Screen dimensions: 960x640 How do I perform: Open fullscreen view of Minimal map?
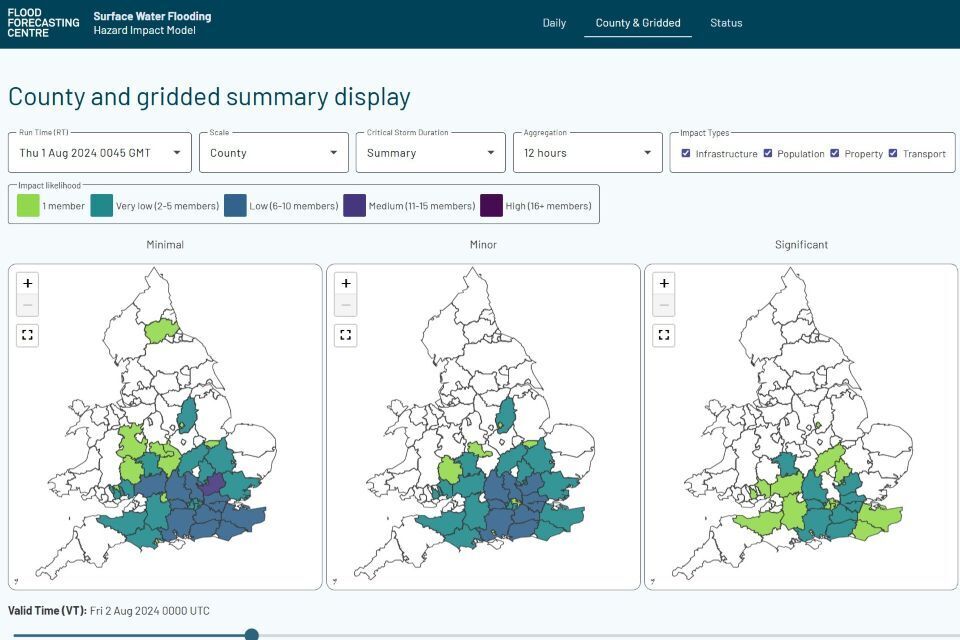tap(28, 335)
